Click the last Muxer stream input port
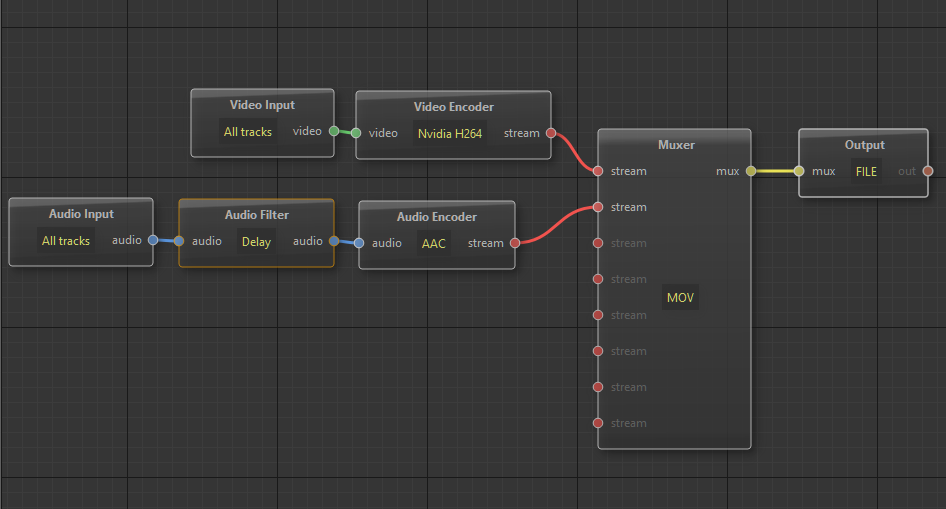Image resolution: width=946 pixels, height=509 pixels. click(x=598, y=423)
